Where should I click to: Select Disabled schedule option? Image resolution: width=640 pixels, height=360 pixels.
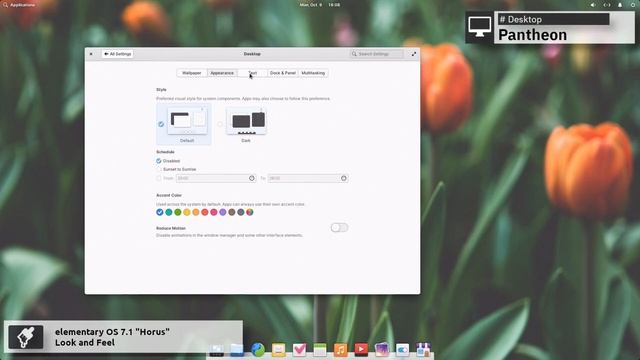pyautogui.click(x=159, y=161)
